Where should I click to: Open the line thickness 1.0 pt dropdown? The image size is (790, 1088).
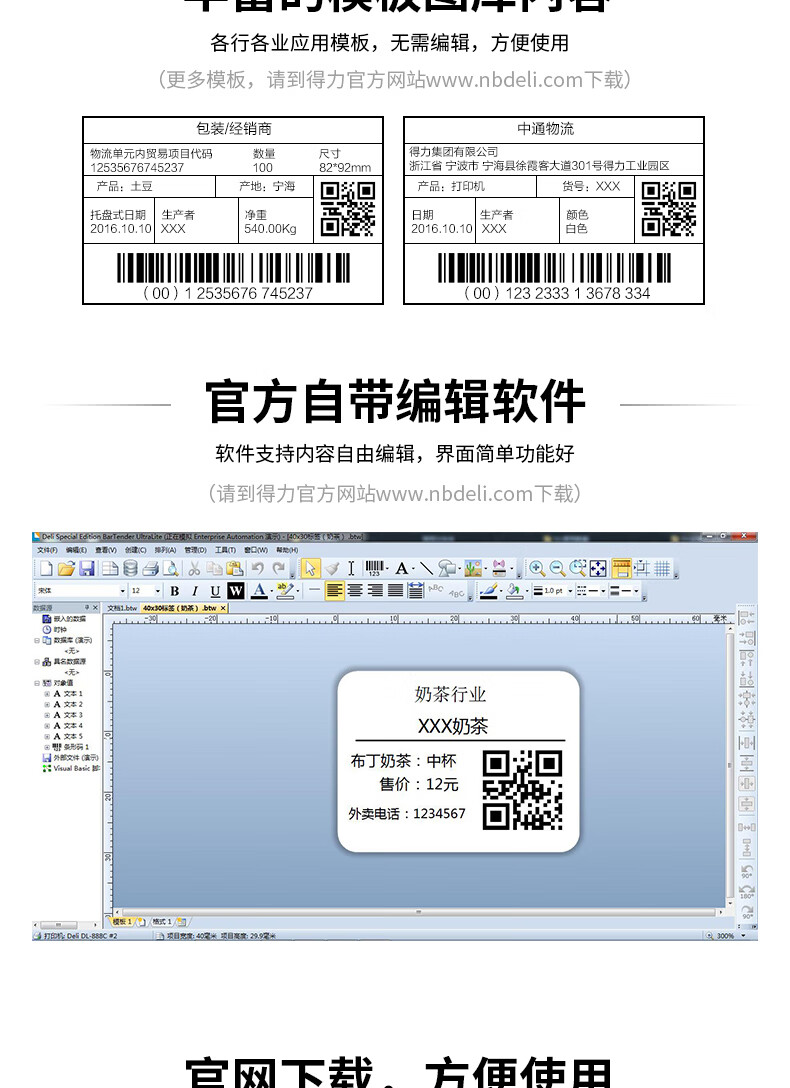553,590
